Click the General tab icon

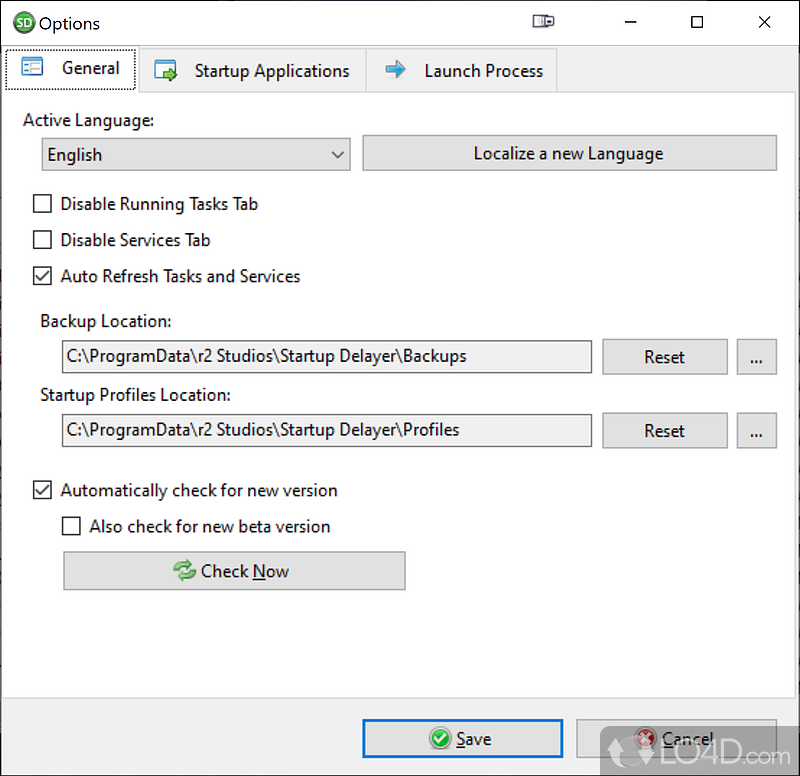point(33,68)
